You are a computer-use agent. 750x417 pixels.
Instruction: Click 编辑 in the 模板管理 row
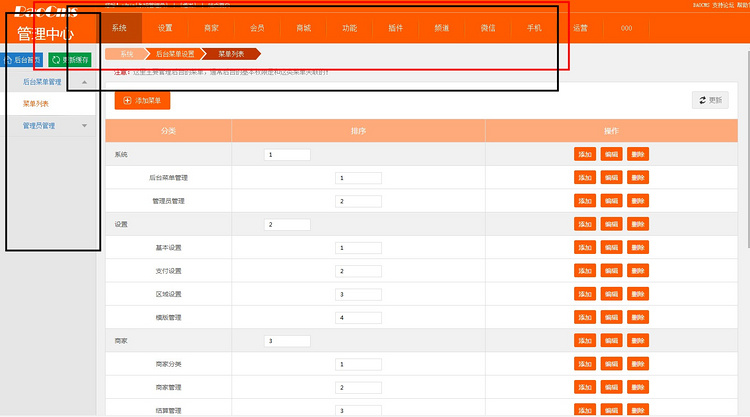coord(611,317)
